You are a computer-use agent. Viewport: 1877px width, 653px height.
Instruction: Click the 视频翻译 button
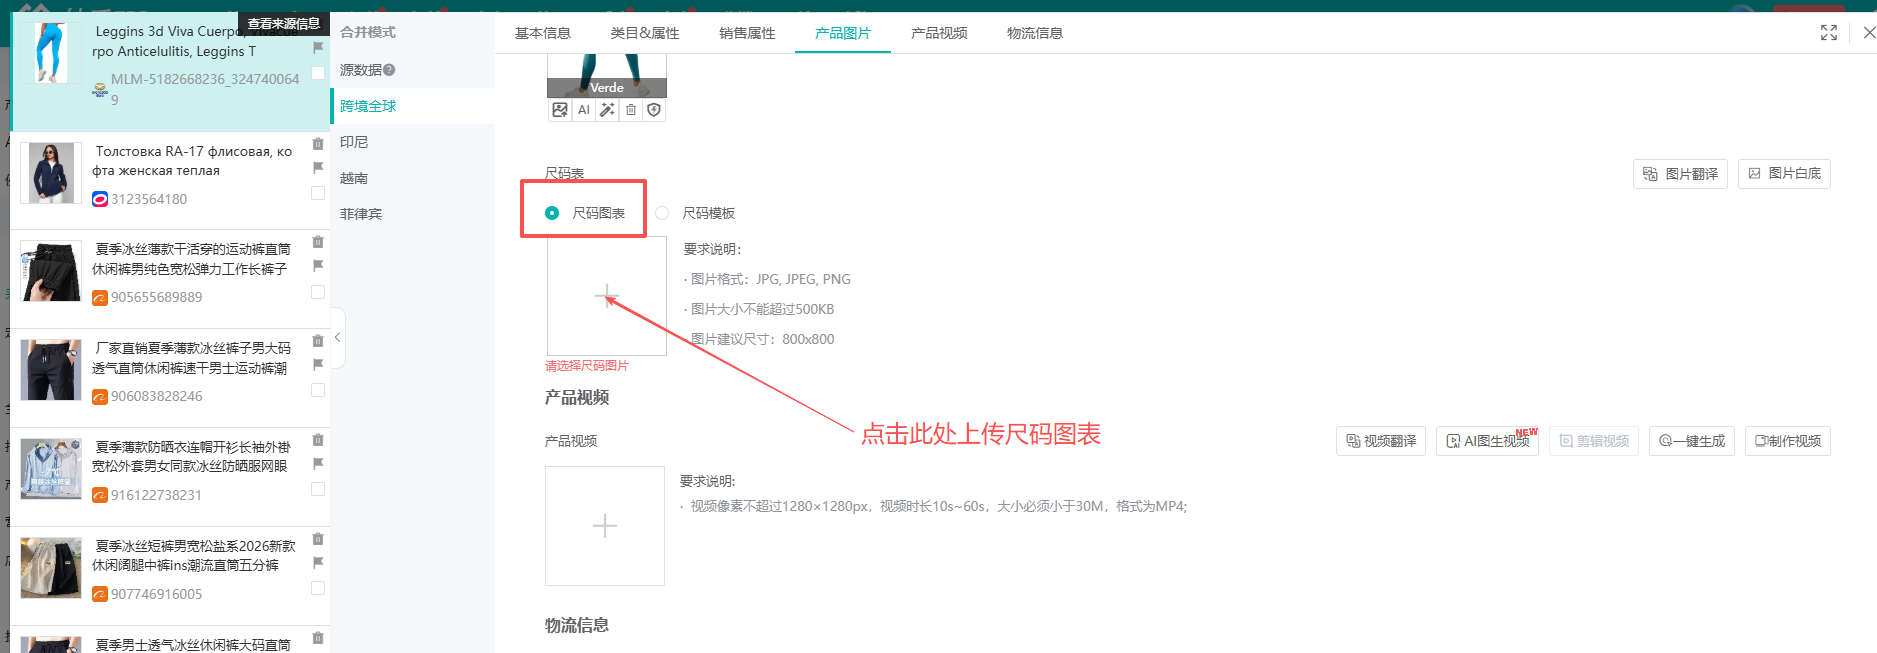pyautogui.click(x=1381, y=441)
